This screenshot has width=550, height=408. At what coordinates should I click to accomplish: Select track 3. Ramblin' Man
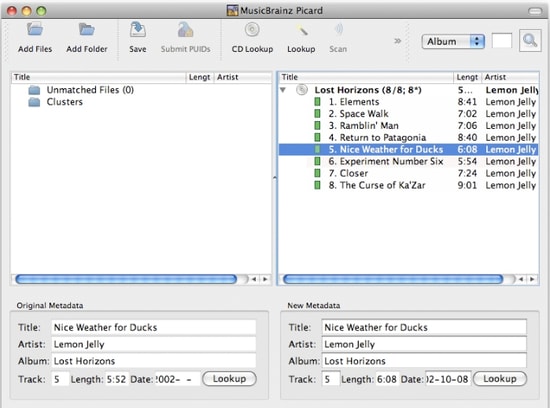pyautogui.click(x=363, y=126)
